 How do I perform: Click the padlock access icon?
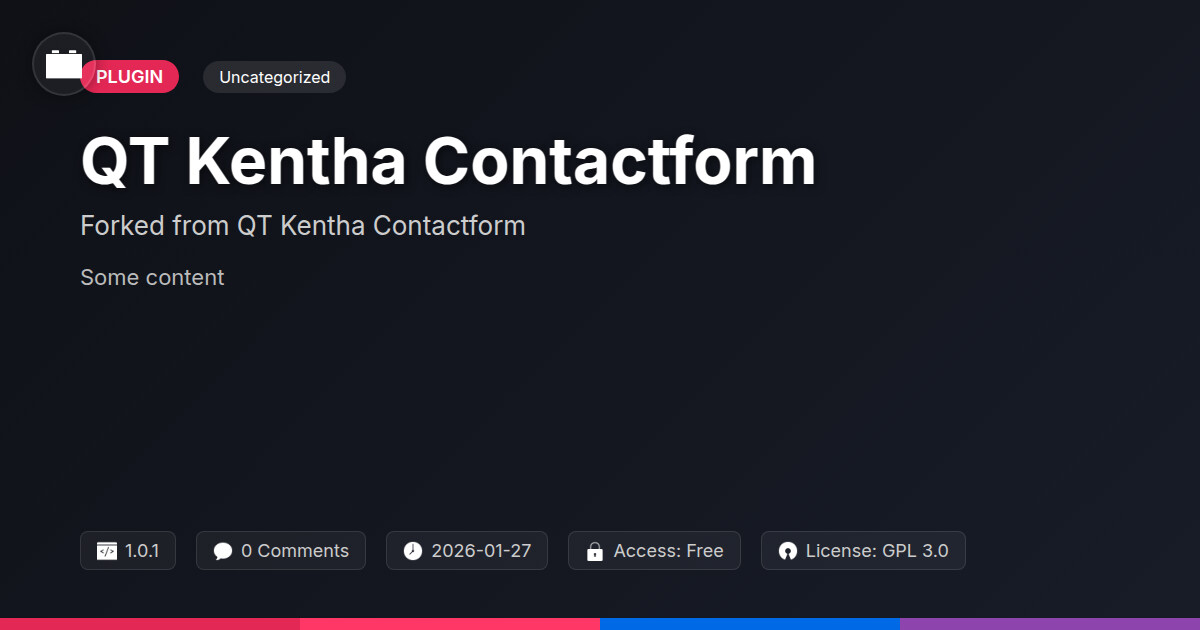(595, 551)
